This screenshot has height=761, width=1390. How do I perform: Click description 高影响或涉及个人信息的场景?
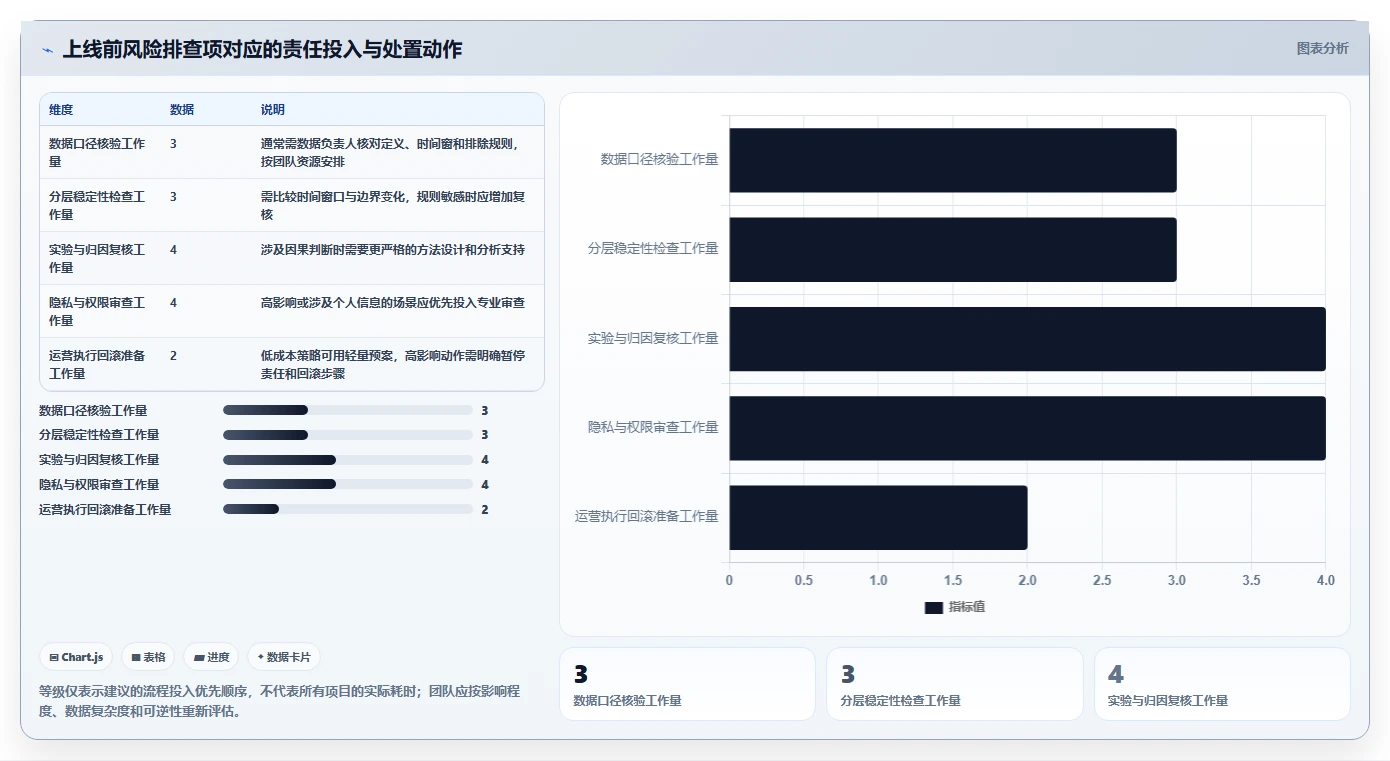point(393,302)
